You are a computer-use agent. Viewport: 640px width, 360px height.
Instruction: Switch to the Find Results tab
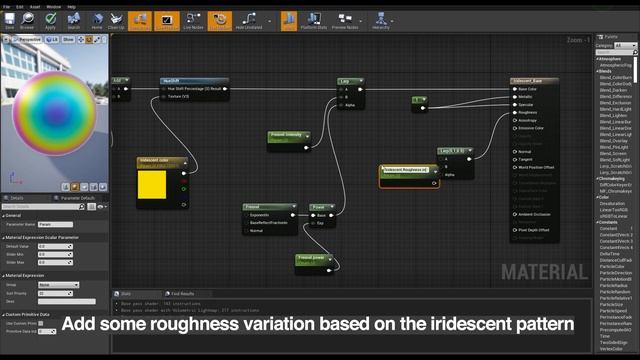pos(180,294)
